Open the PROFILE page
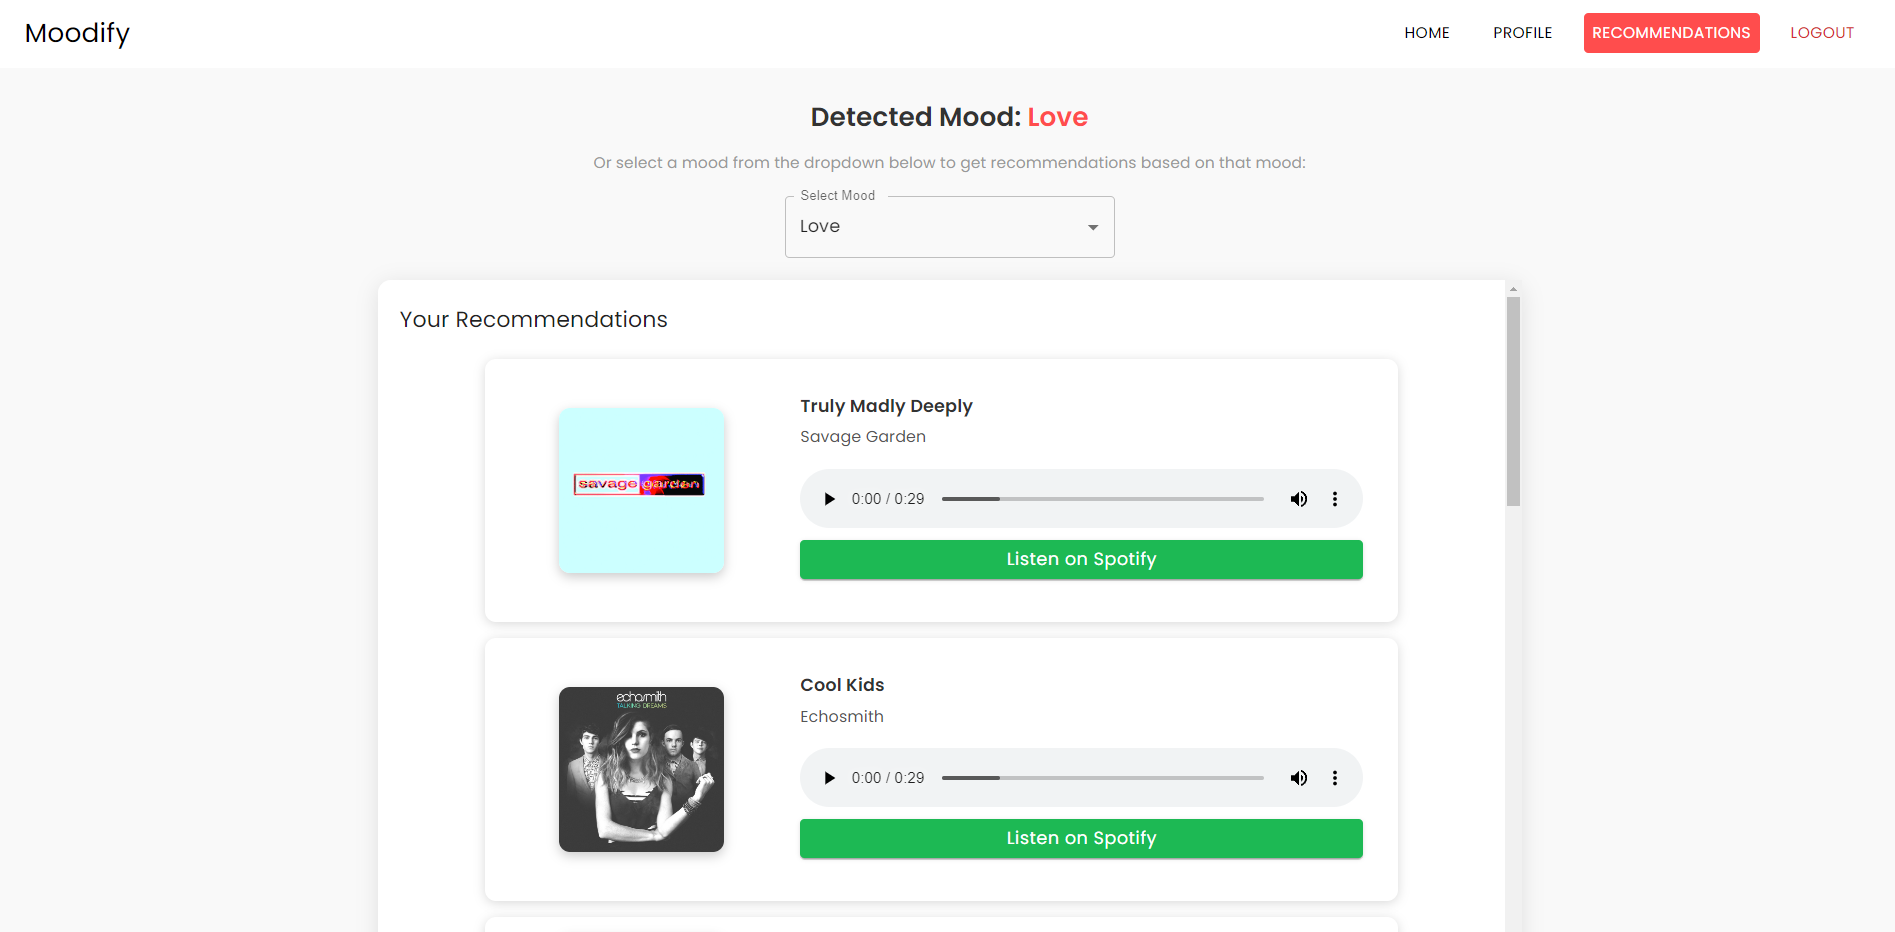 click(1523, 33)
